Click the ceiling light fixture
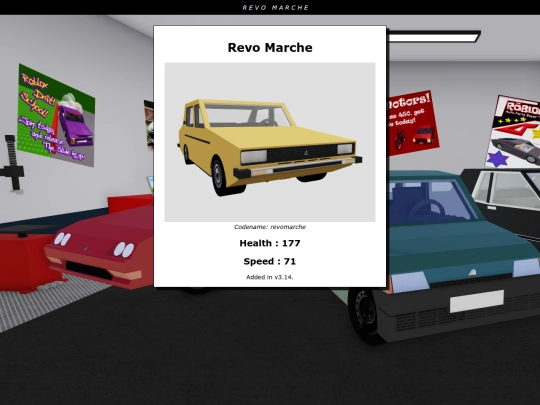Image resolution: width=540 pixels, height=405 pixels. pos(434,37)
